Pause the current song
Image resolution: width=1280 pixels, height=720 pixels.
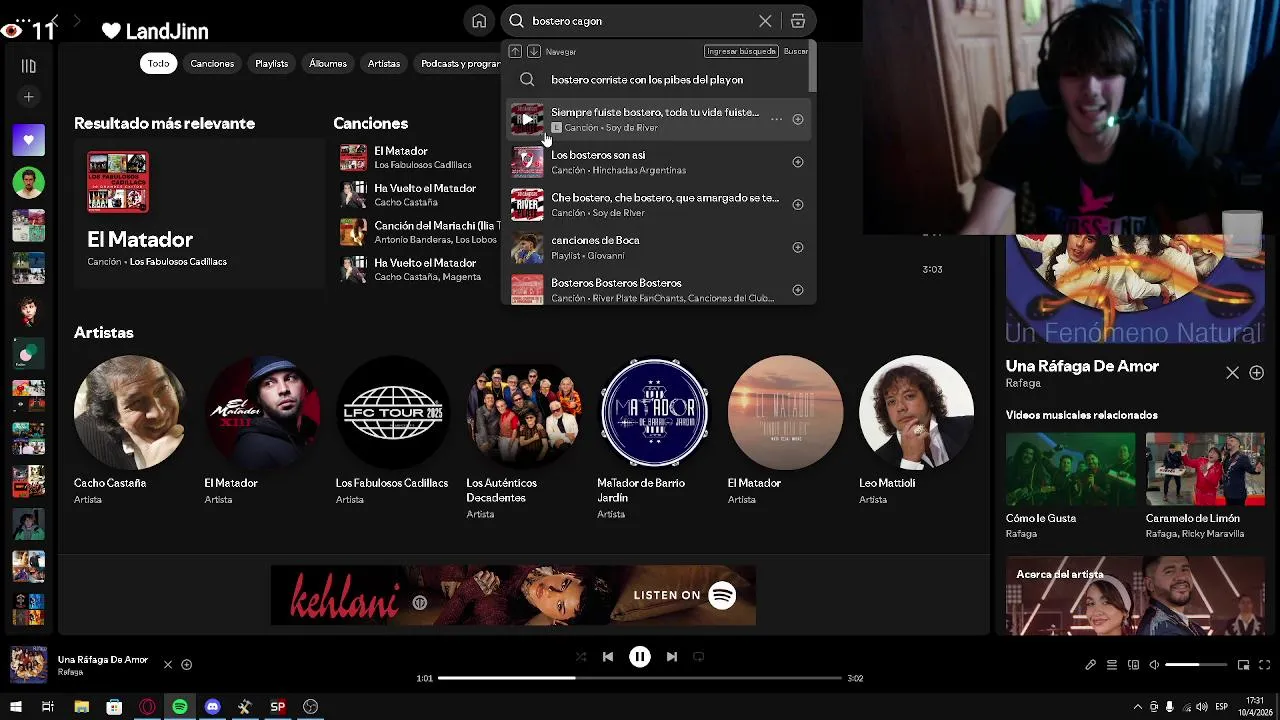640,657
